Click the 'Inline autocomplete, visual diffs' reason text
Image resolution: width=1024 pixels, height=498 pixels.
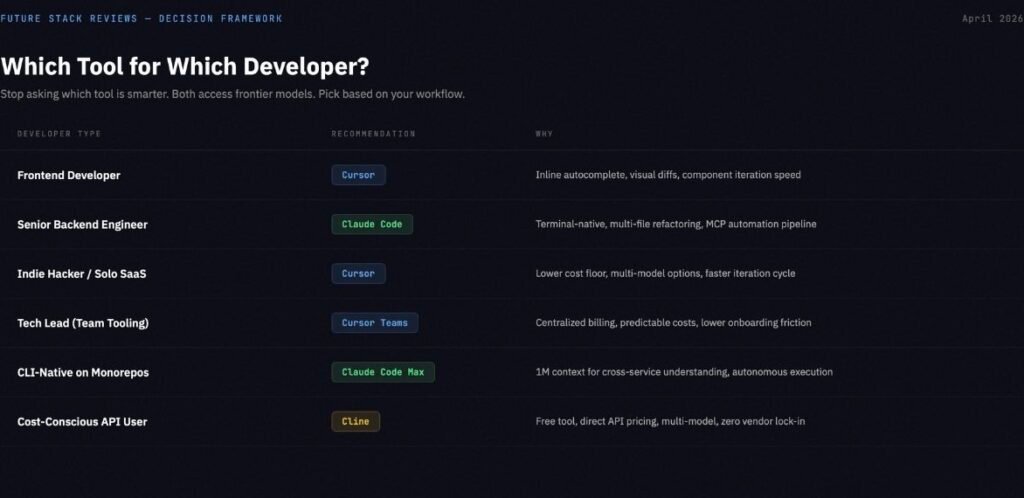(x=668, y=175)
